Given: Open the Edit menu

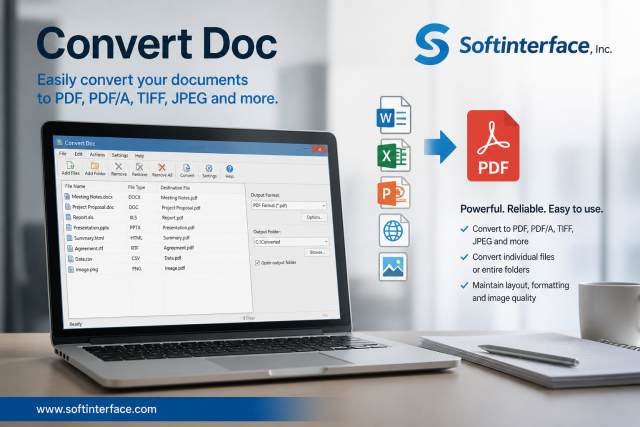Looking at the screenshot, I should (x=78, y=154).
